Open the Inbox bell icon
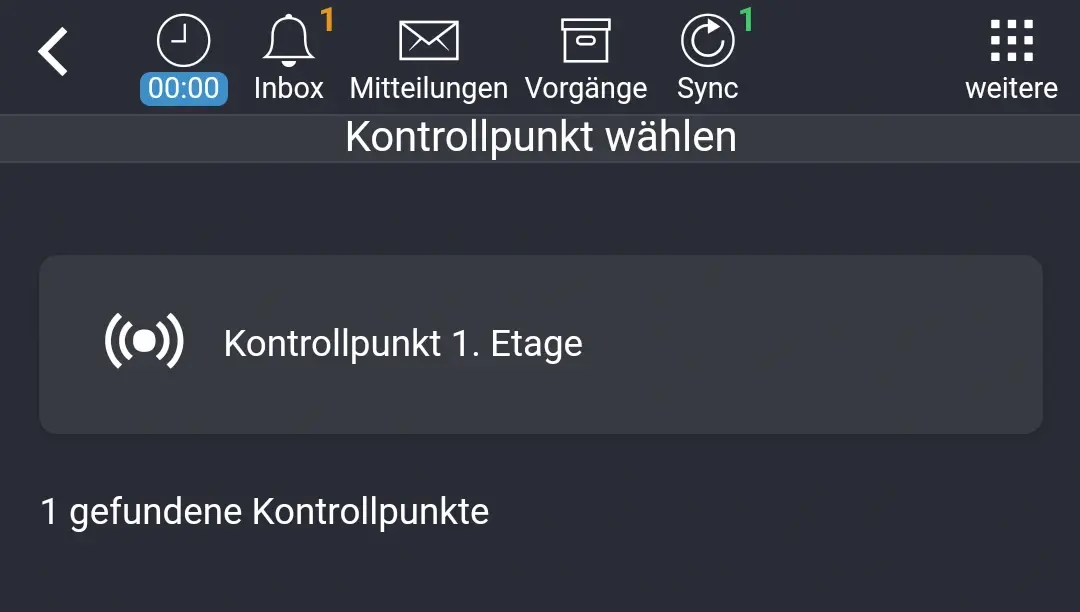The height and width of the screenshot is (612, 1080). click(289, 40)
